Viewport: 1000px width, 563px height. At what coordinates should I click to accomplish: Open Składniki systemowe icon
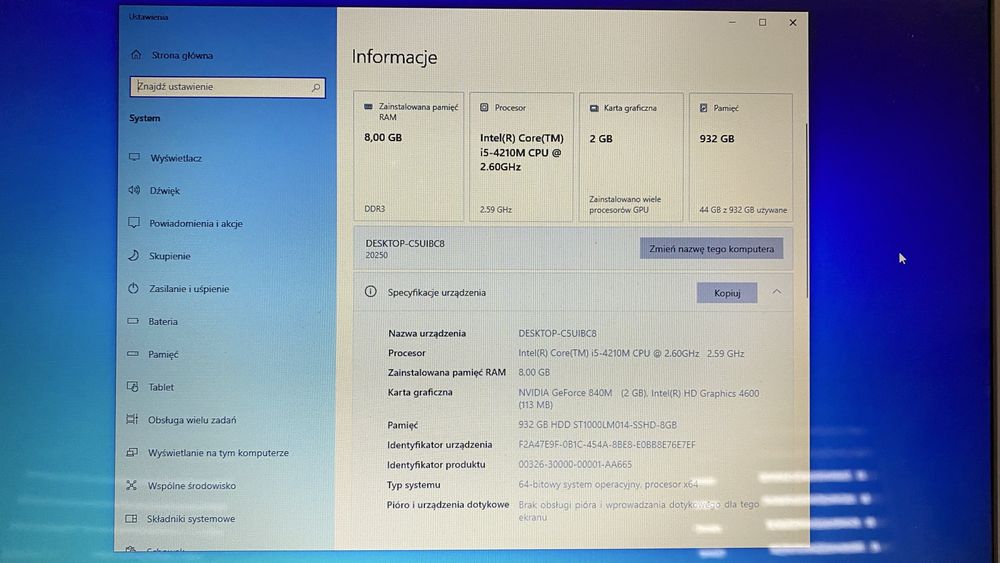(131, 518)
